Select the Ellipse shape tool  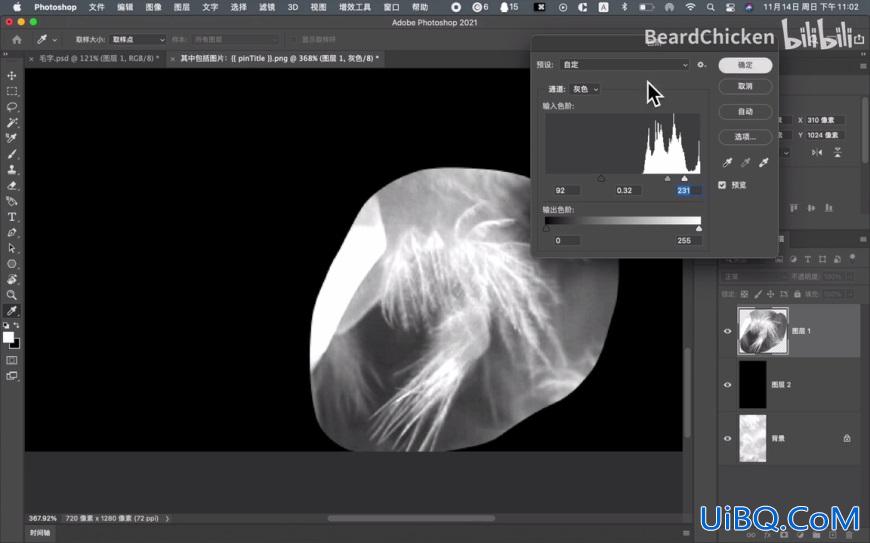pos(12,263)
